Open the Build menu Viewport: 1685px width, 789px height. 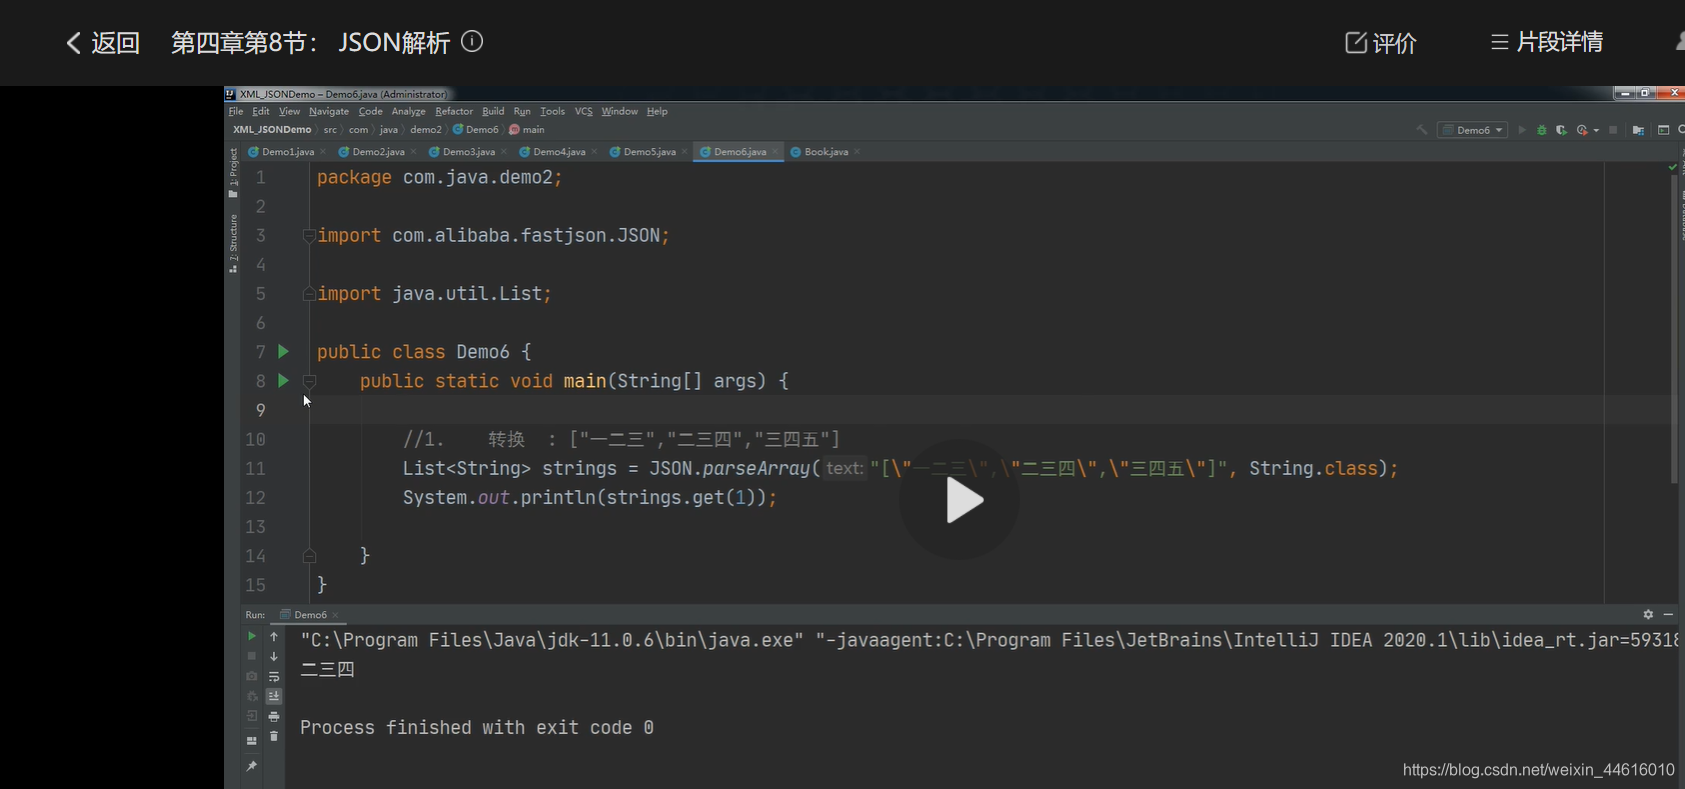click(x=493, y=111)
